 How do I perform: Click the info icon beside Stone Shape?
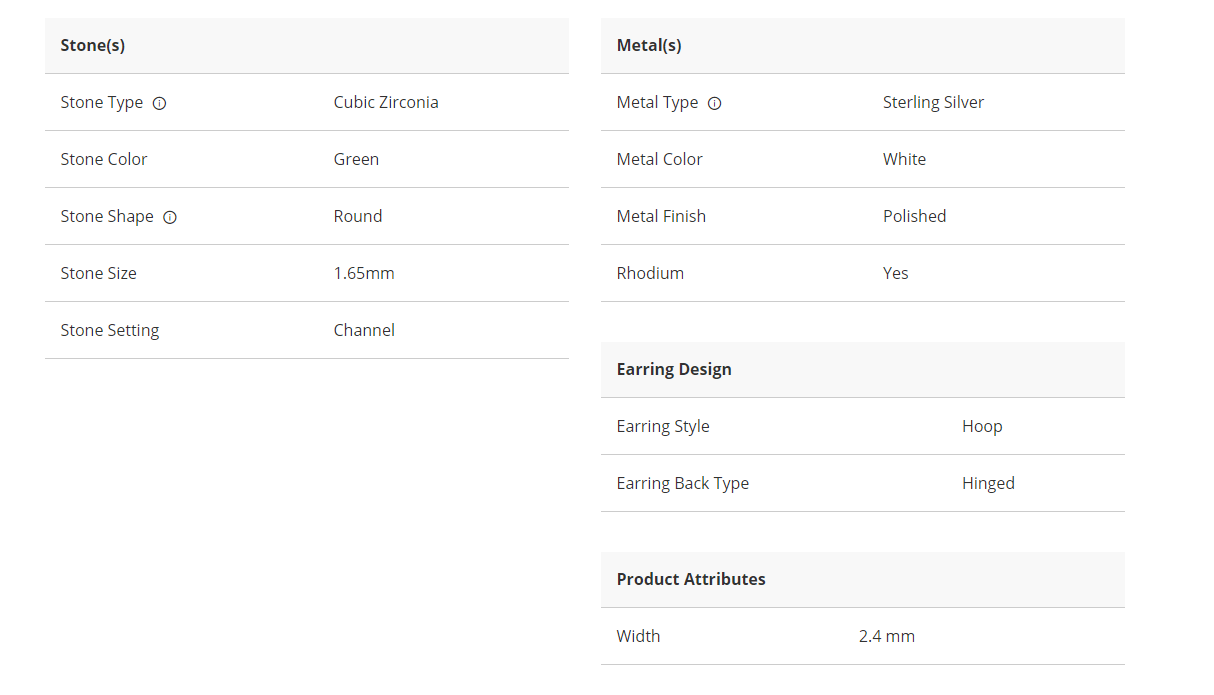click(170, 217)
